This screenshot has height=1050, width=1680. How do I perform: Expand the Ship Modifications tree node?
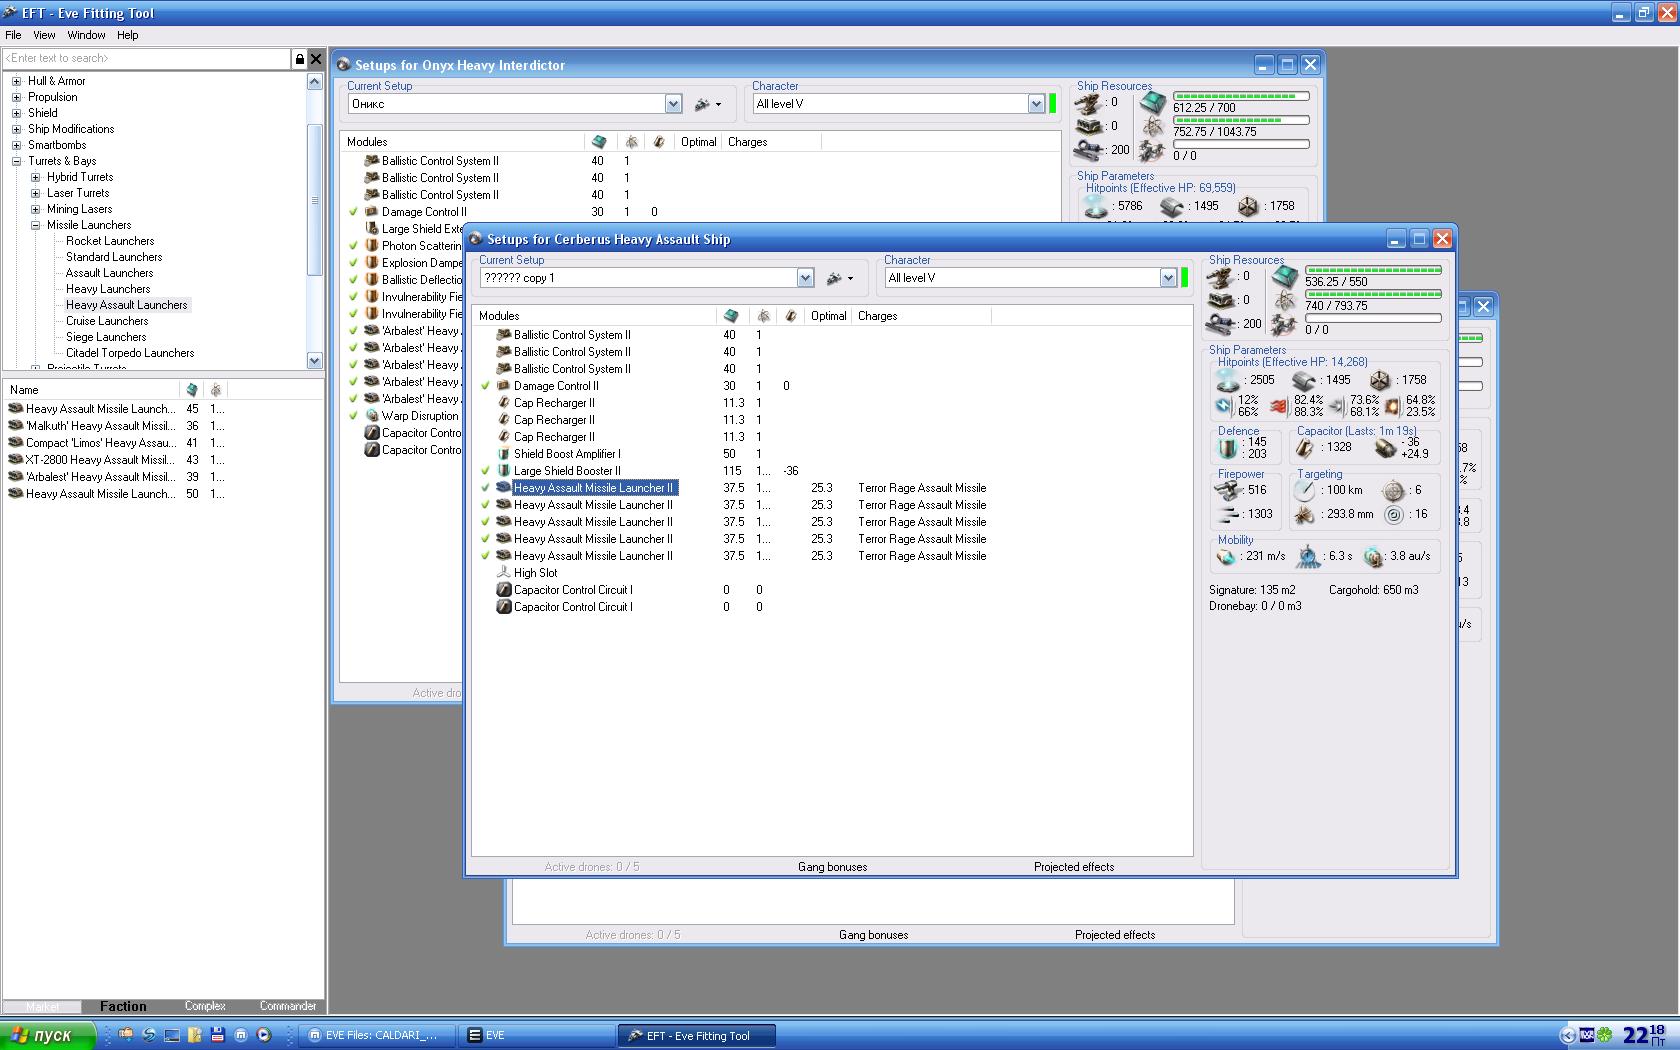click(16, 129)
